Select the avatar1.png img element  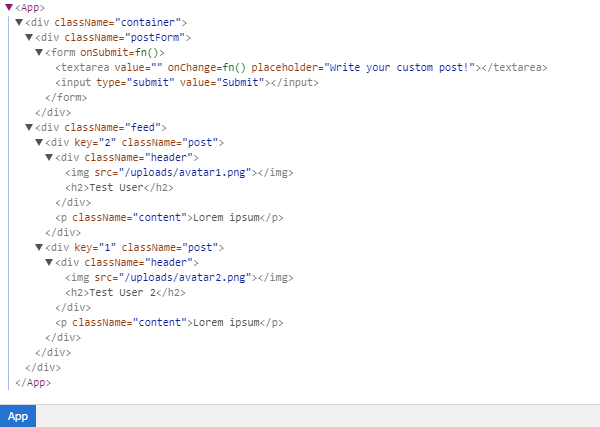pos(179,172)
